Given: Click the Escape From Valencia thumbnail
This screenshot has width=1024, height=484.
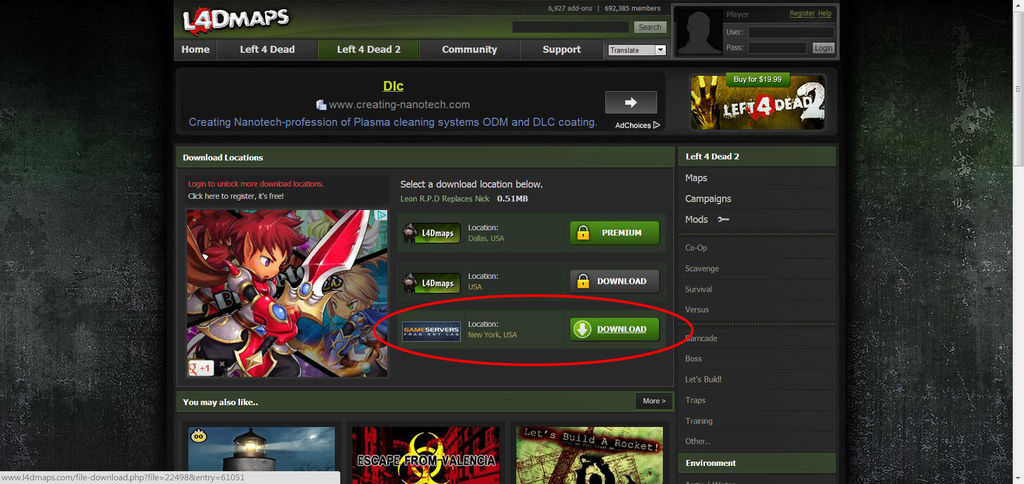Looking at the screenshot, I should pos(426,455).
